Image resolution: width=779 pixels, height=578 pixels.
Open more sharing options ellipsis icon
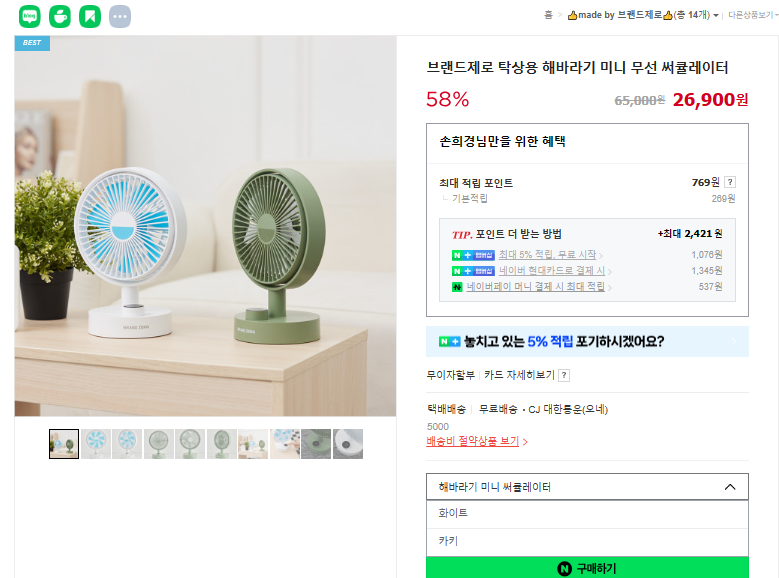pyautogui.click(x=120, y=16)
